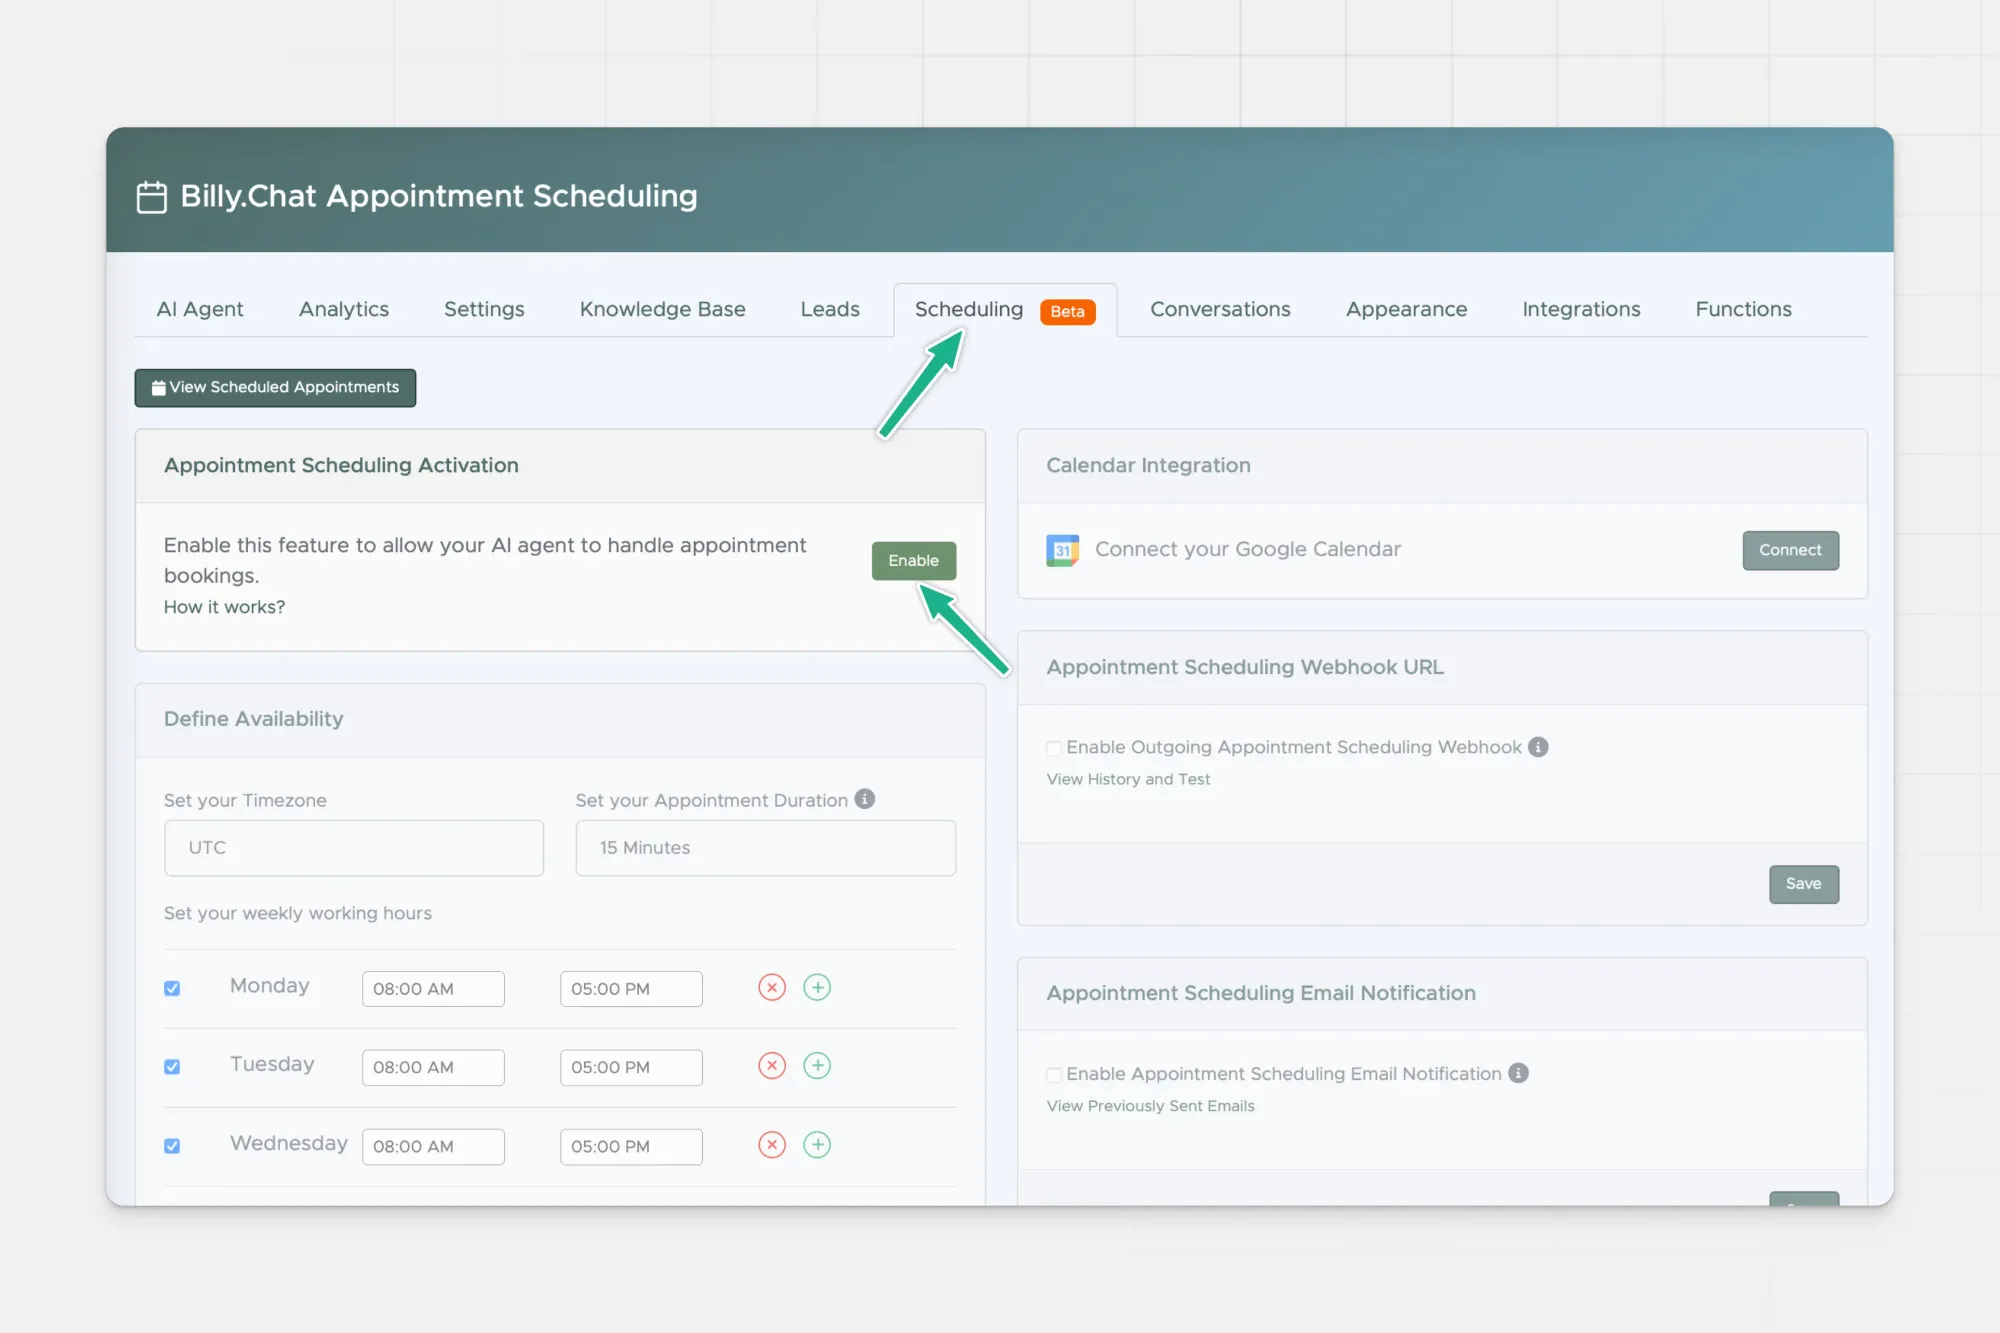2000x1333 pixels.
Task: Open the How it works? link
Action: tap(224, 607)
